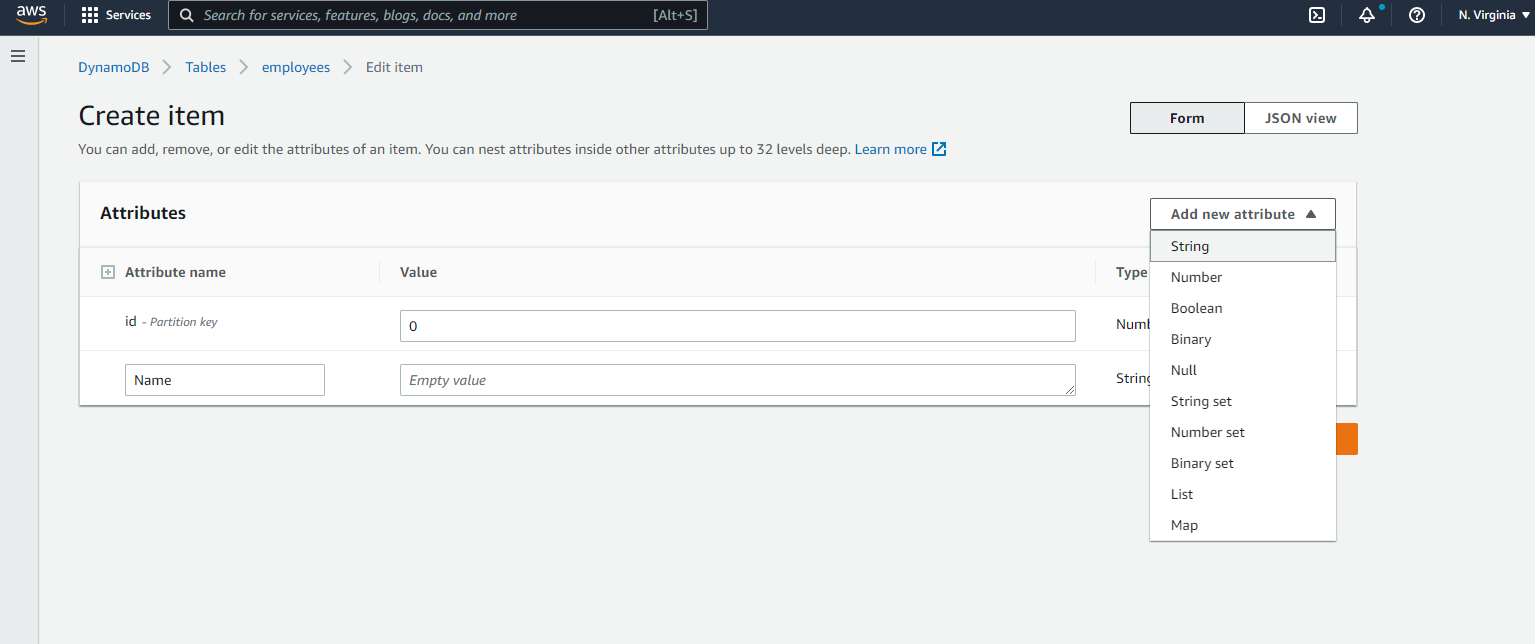Click the Name attribute name field
This screenshot has width=1535, height=644.
(x=225, y=380)
